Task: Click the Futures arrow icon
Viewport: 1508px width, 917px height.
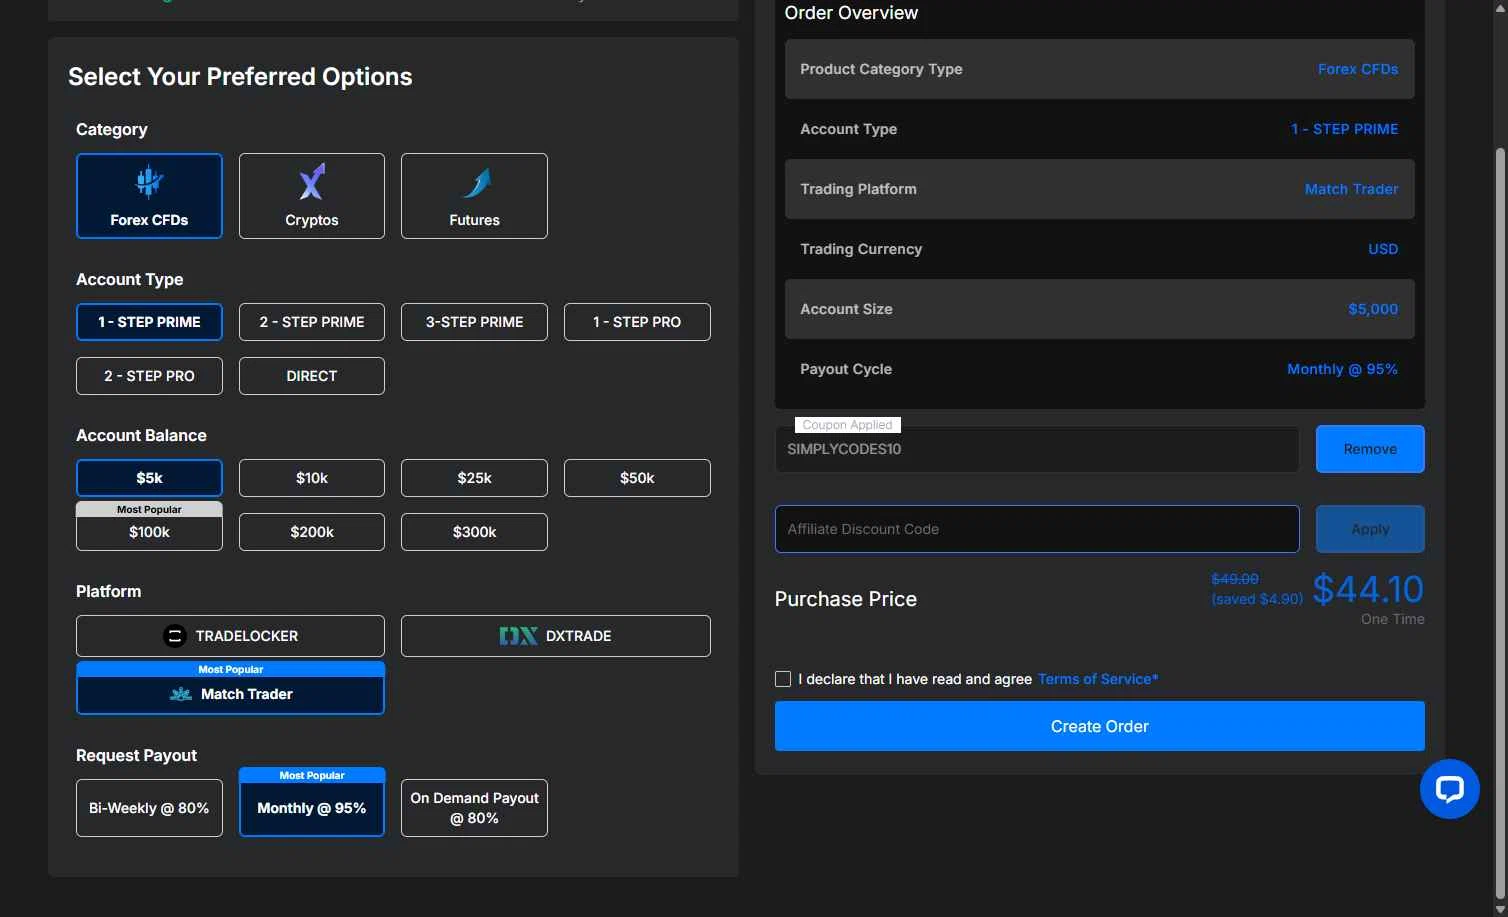Action: point(476,183)
